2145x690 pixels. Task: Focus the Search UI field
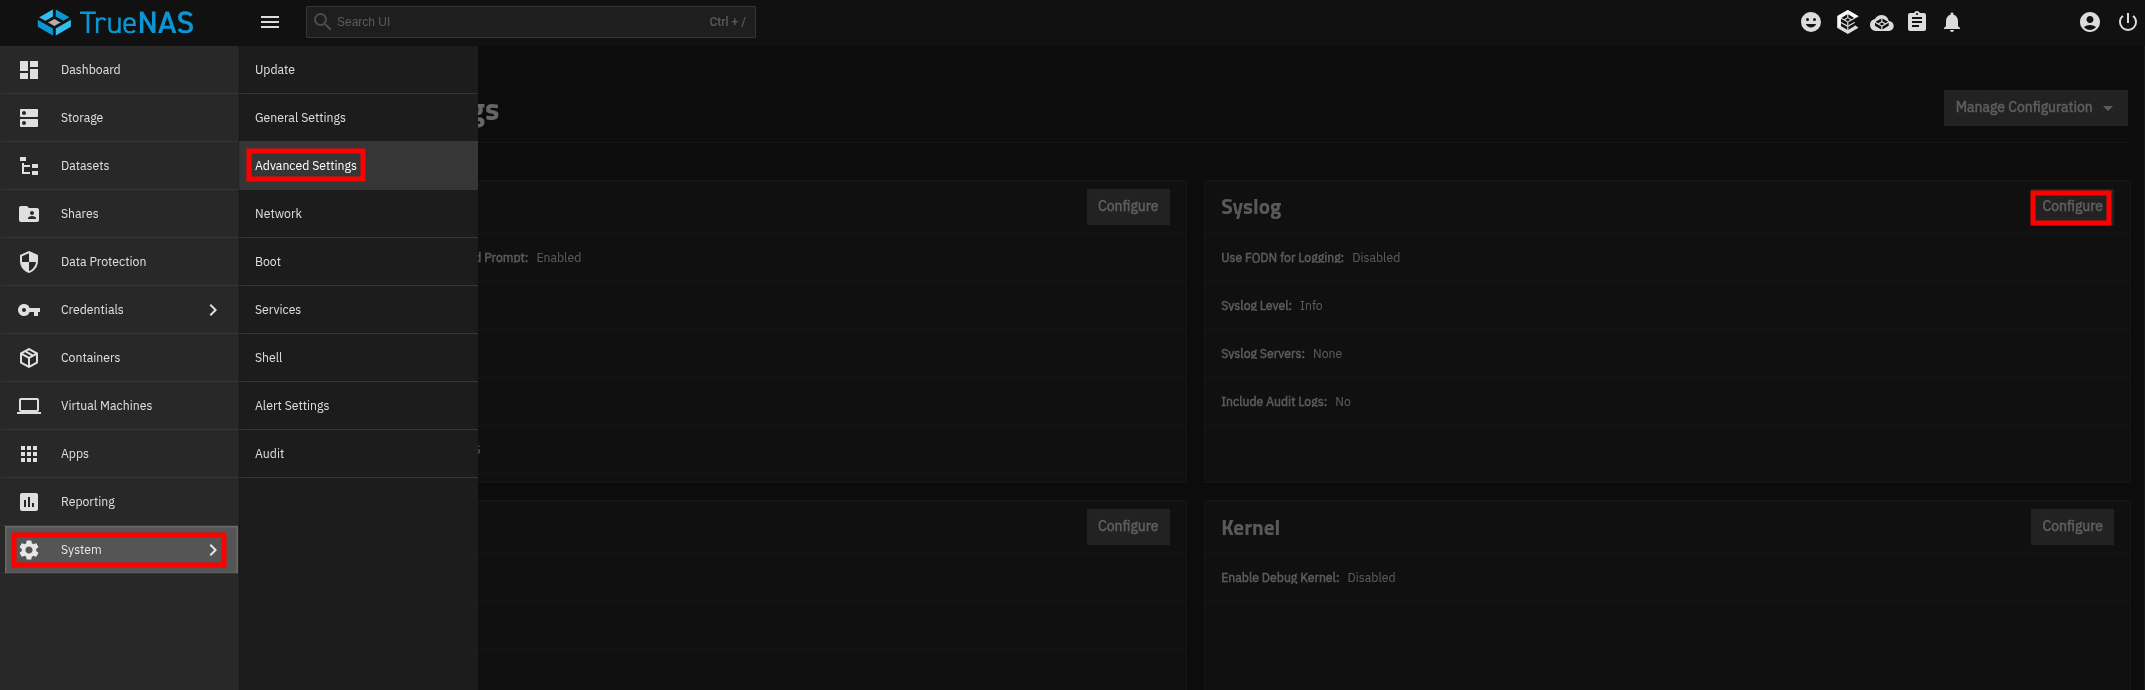point(531,22)
